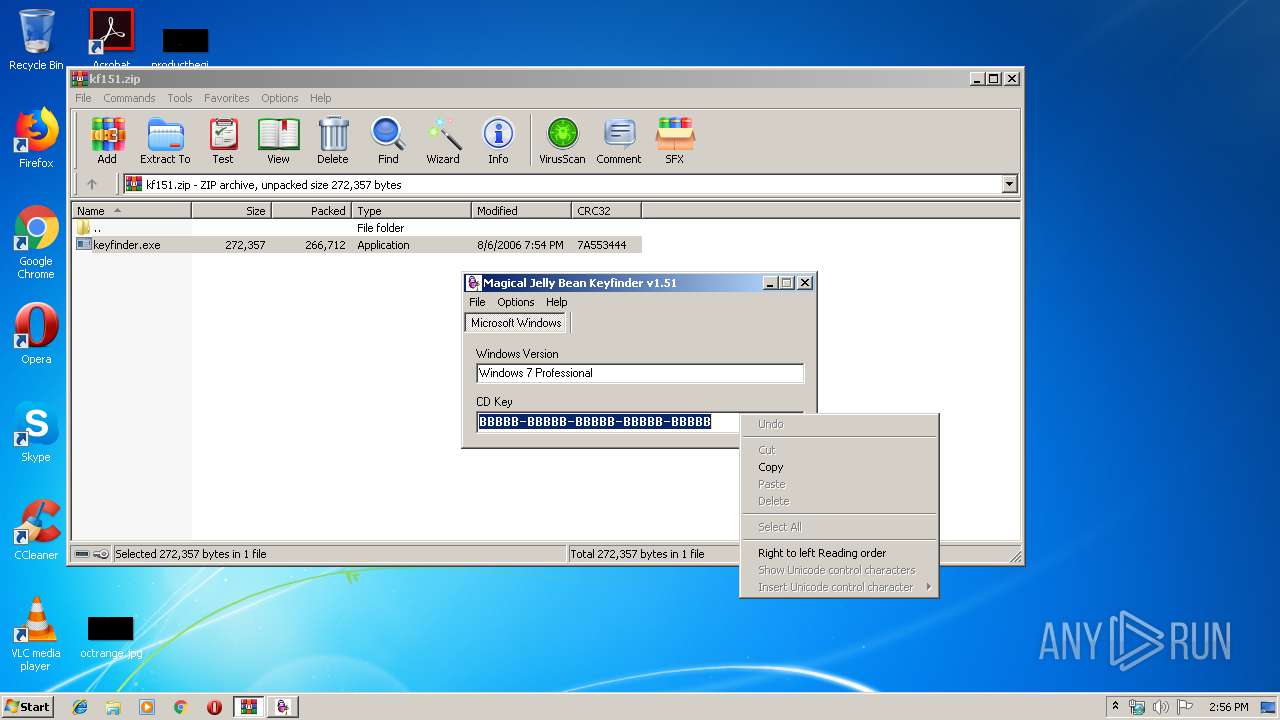Open Windows Explorer taskbar icon
1280x720 pixels.
pos(113,707)
